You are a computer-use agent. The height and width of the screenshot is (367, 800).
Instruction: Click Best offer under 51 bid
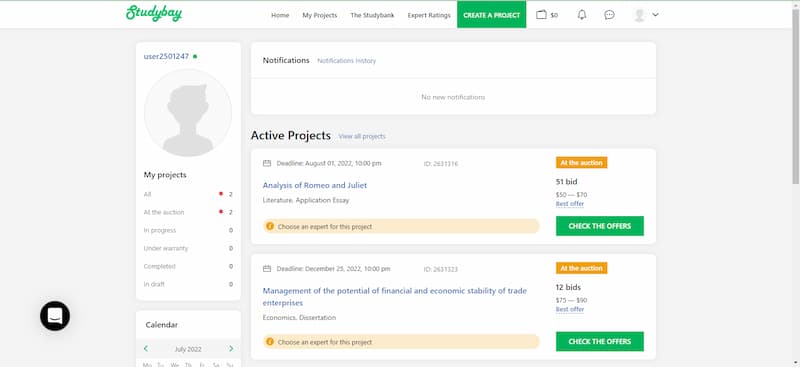(x=570, y=204)
